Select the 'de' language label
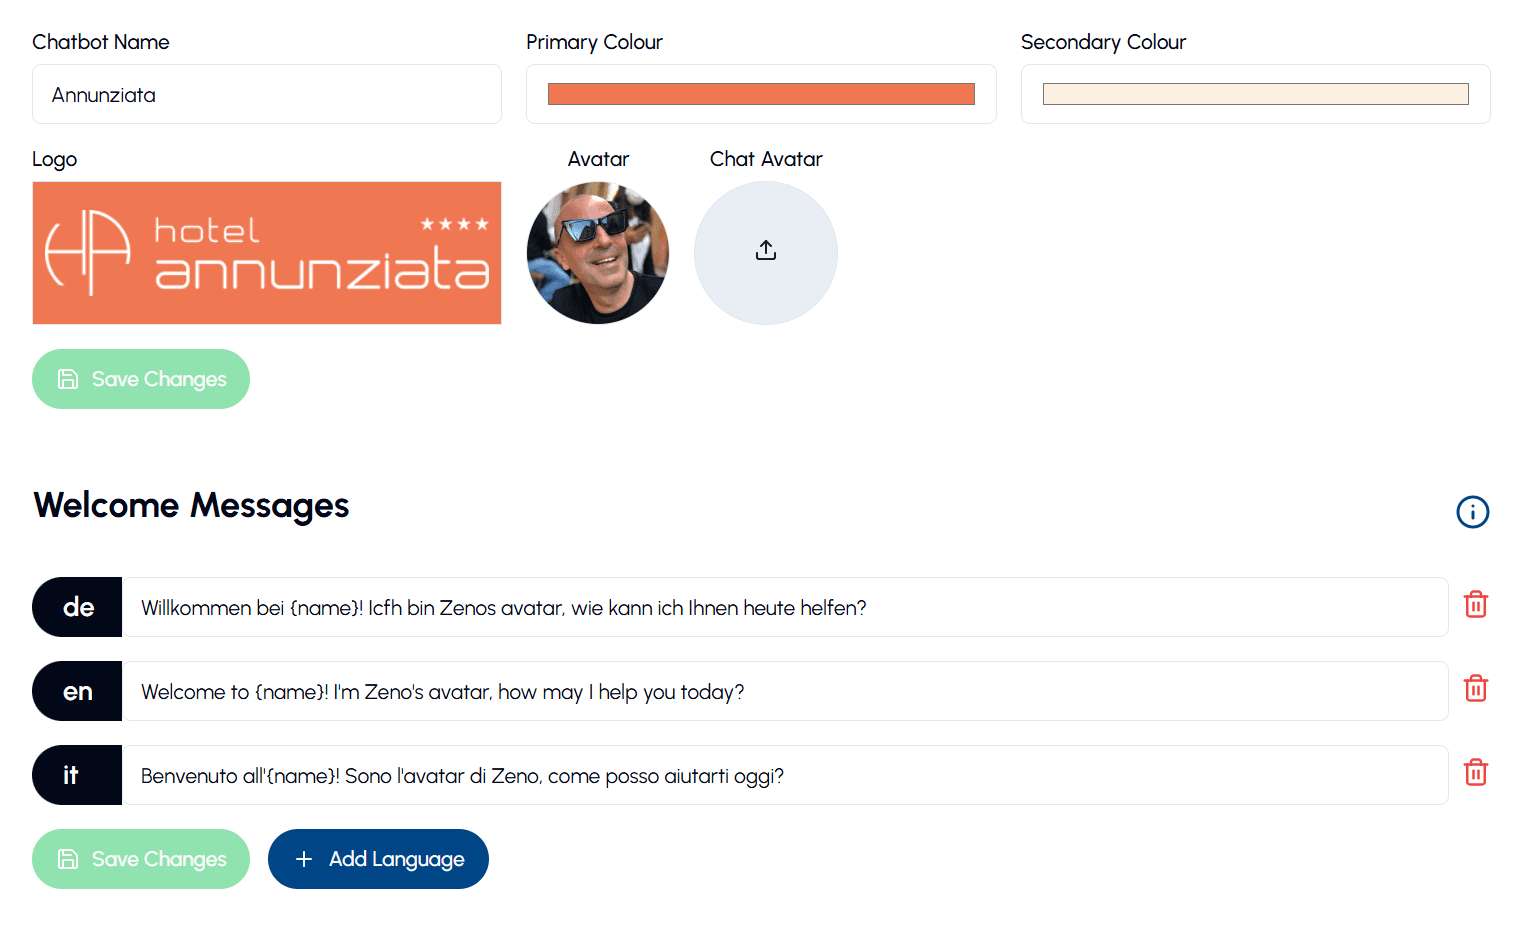This screenshot has width=1522, height=930. tap(78, 607)
